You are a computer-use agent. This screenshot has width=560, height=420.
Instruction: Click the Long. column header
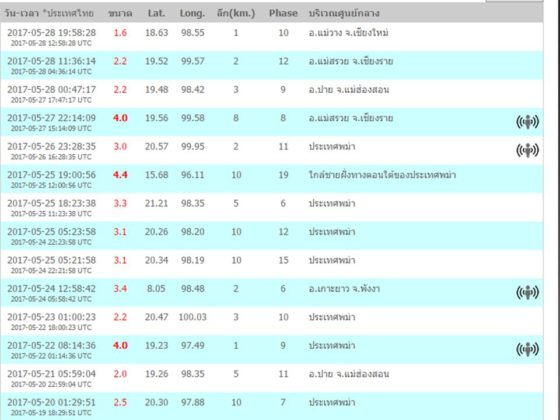point(192,13)
